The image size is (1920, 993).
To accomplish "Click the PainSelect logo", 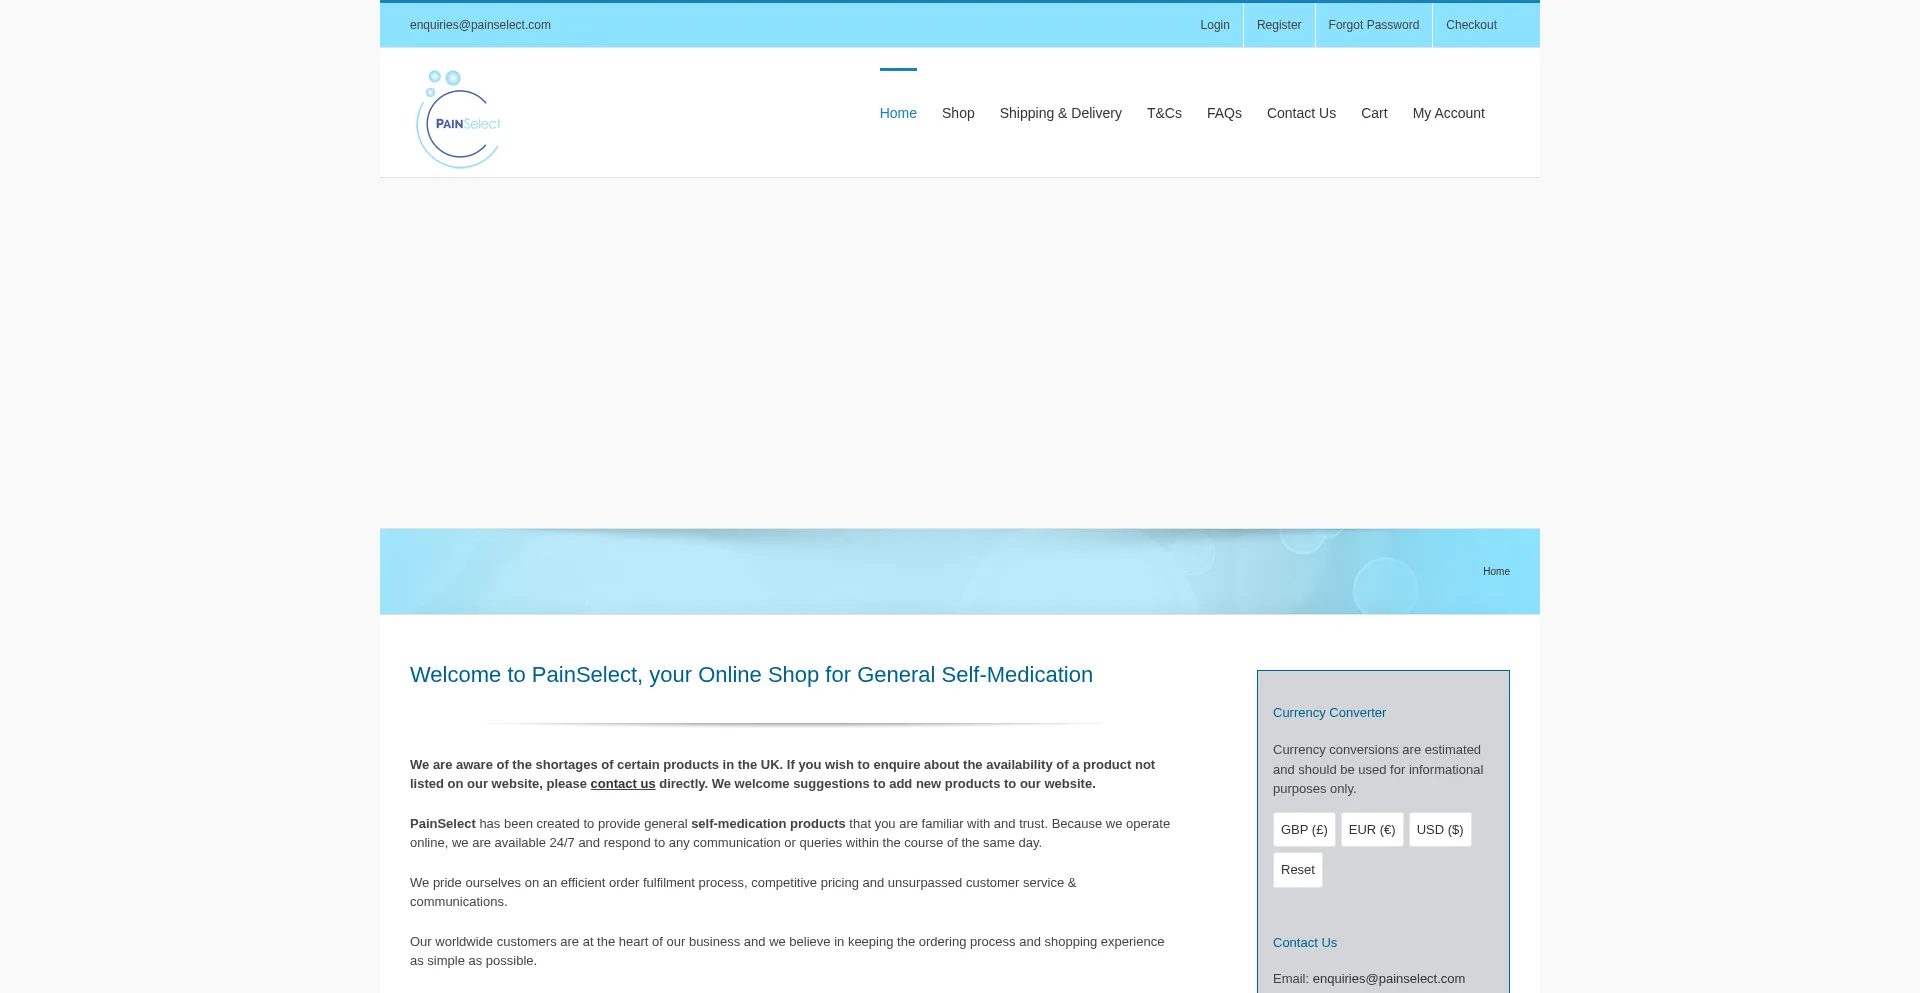I will pyautogui.click(x=458, y=119).
